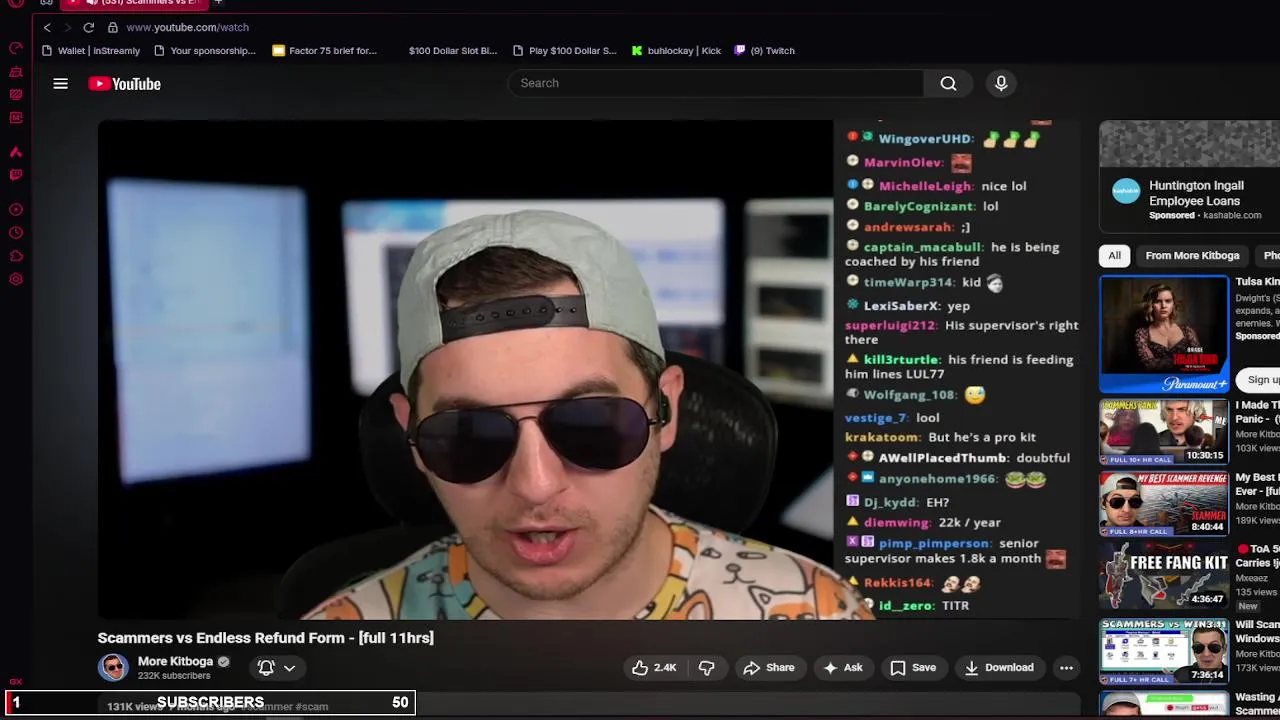Open the Free Fang Kit video thumbnail
This screenshot has width=1280, height=720.
coord(1164,576)
